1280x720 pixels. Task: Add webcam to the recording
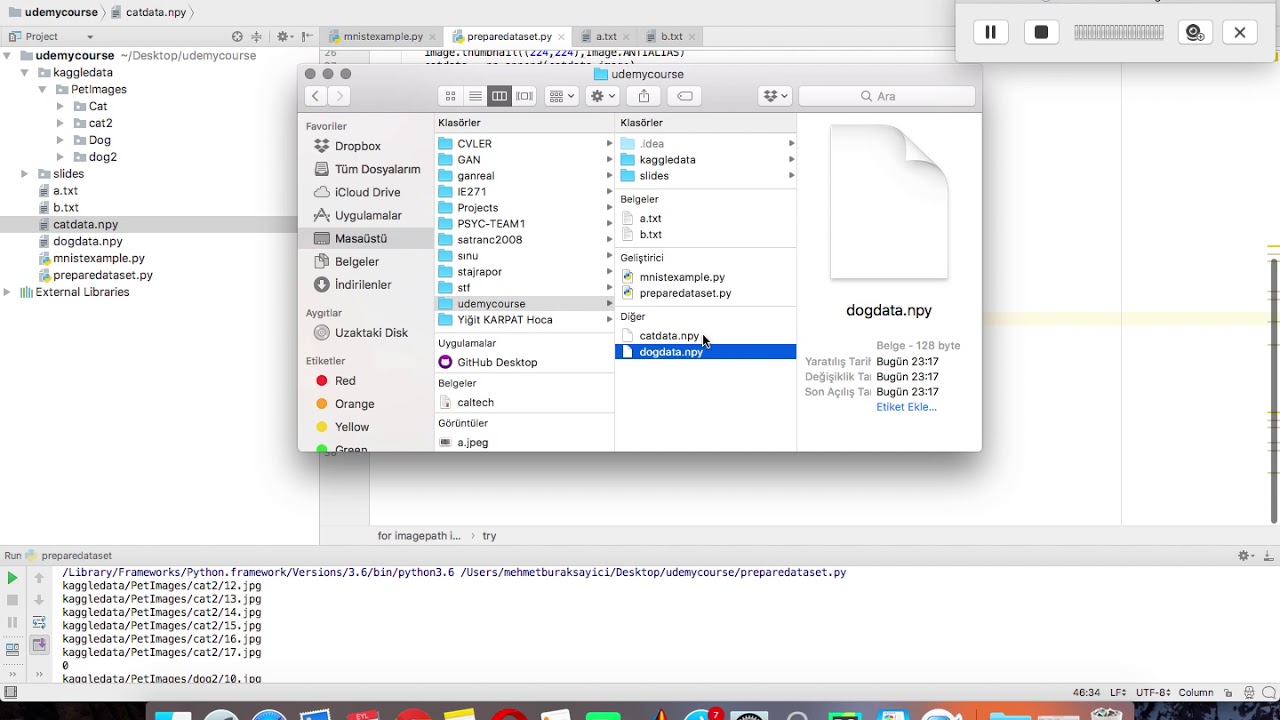point(1194,32)
